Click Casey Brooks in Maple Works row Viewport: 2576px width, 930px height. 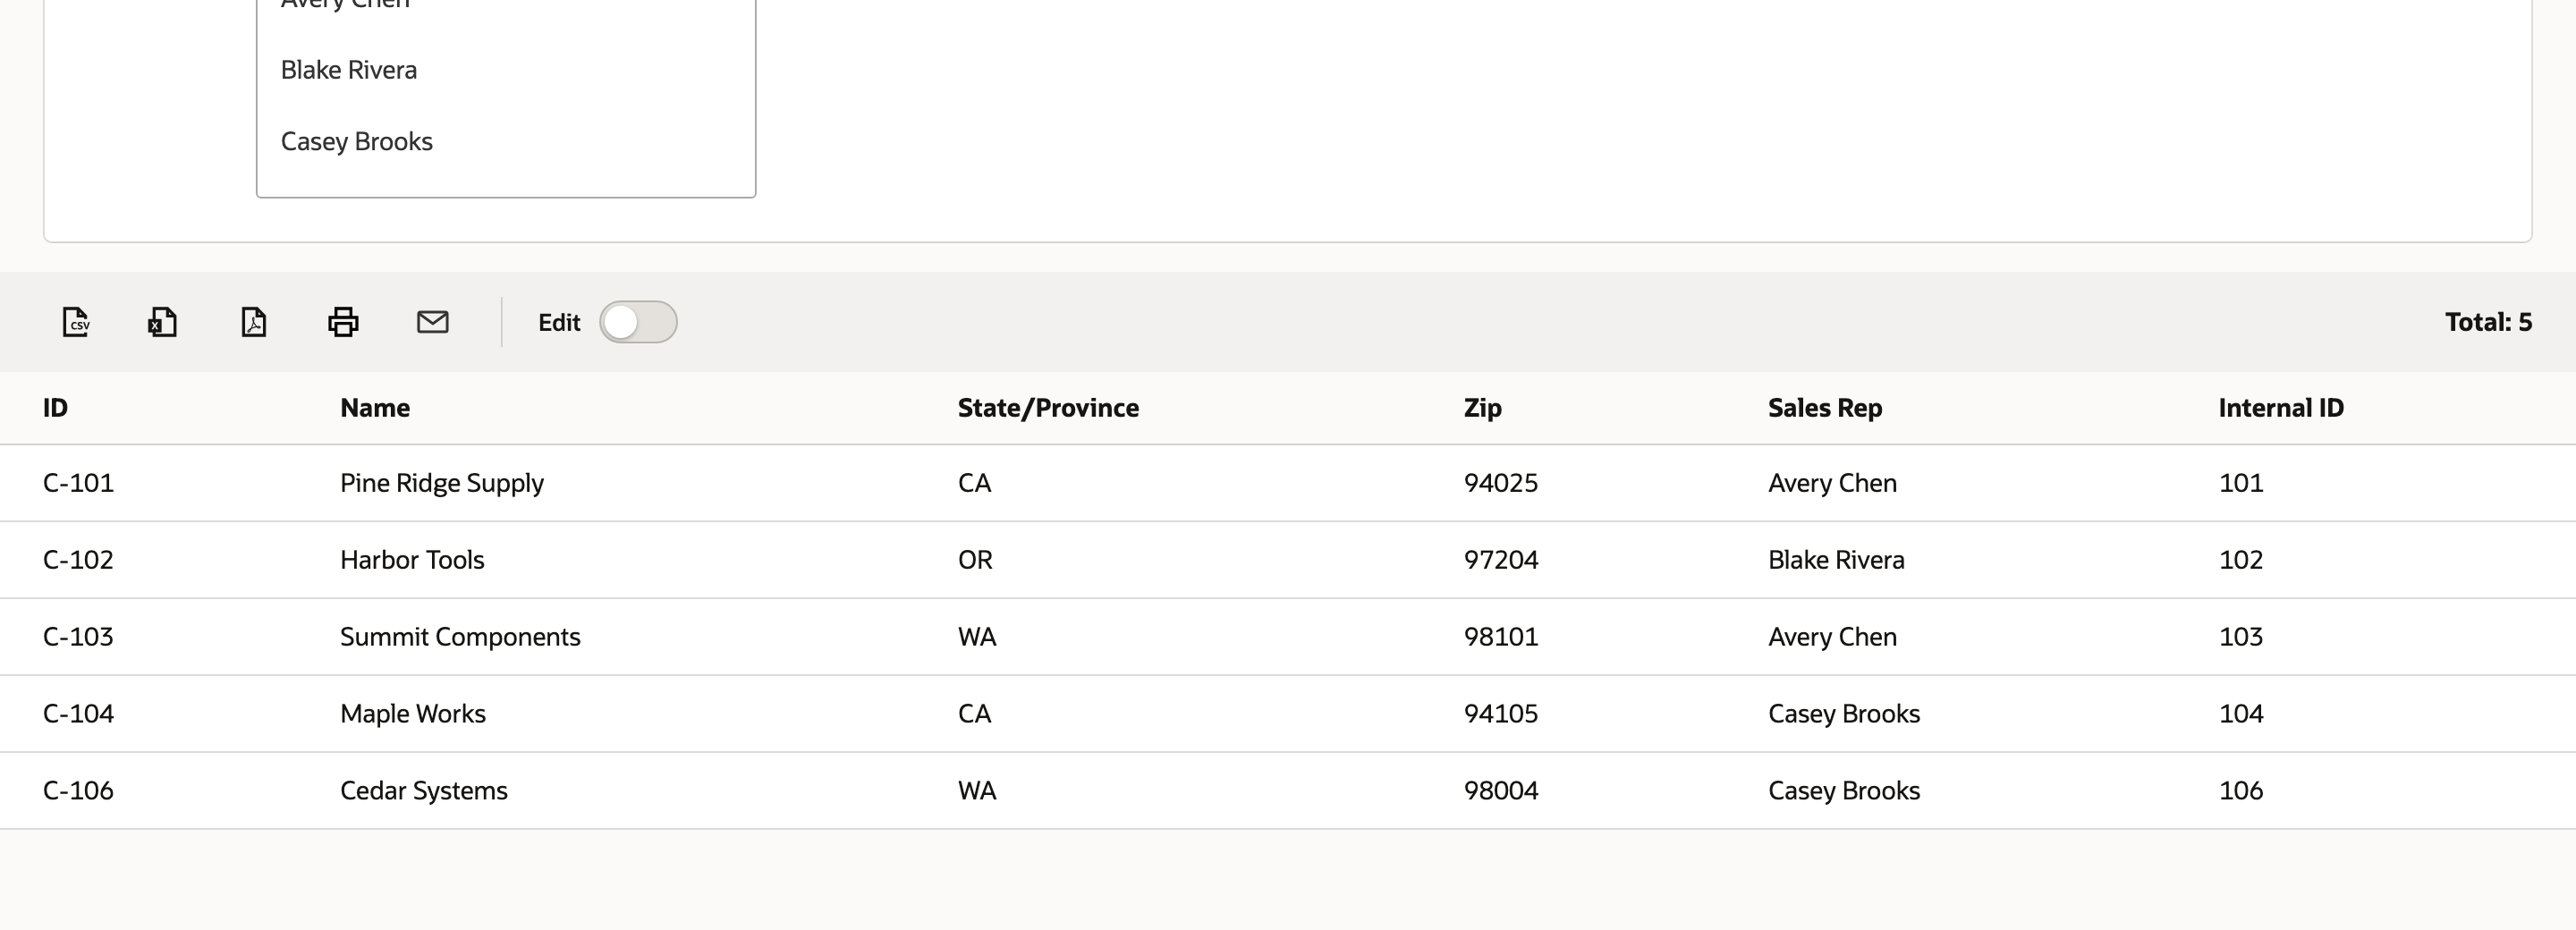click(x=1844, y=714)
